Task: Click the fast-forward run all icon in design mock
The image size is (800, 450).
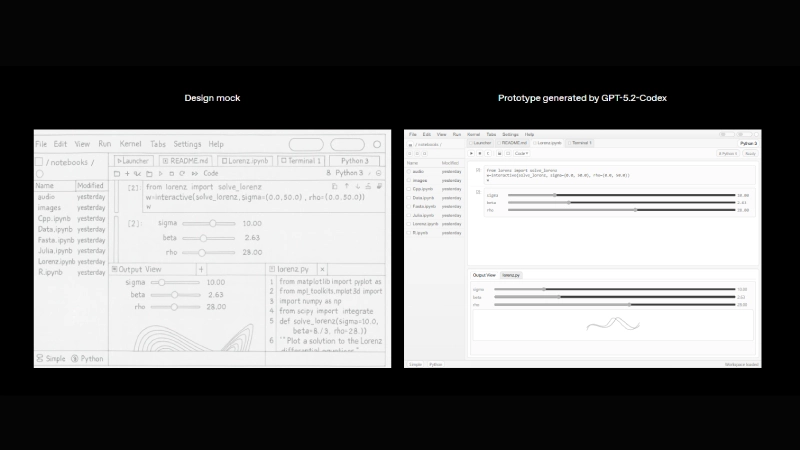Action: click(x=195, y=174)
